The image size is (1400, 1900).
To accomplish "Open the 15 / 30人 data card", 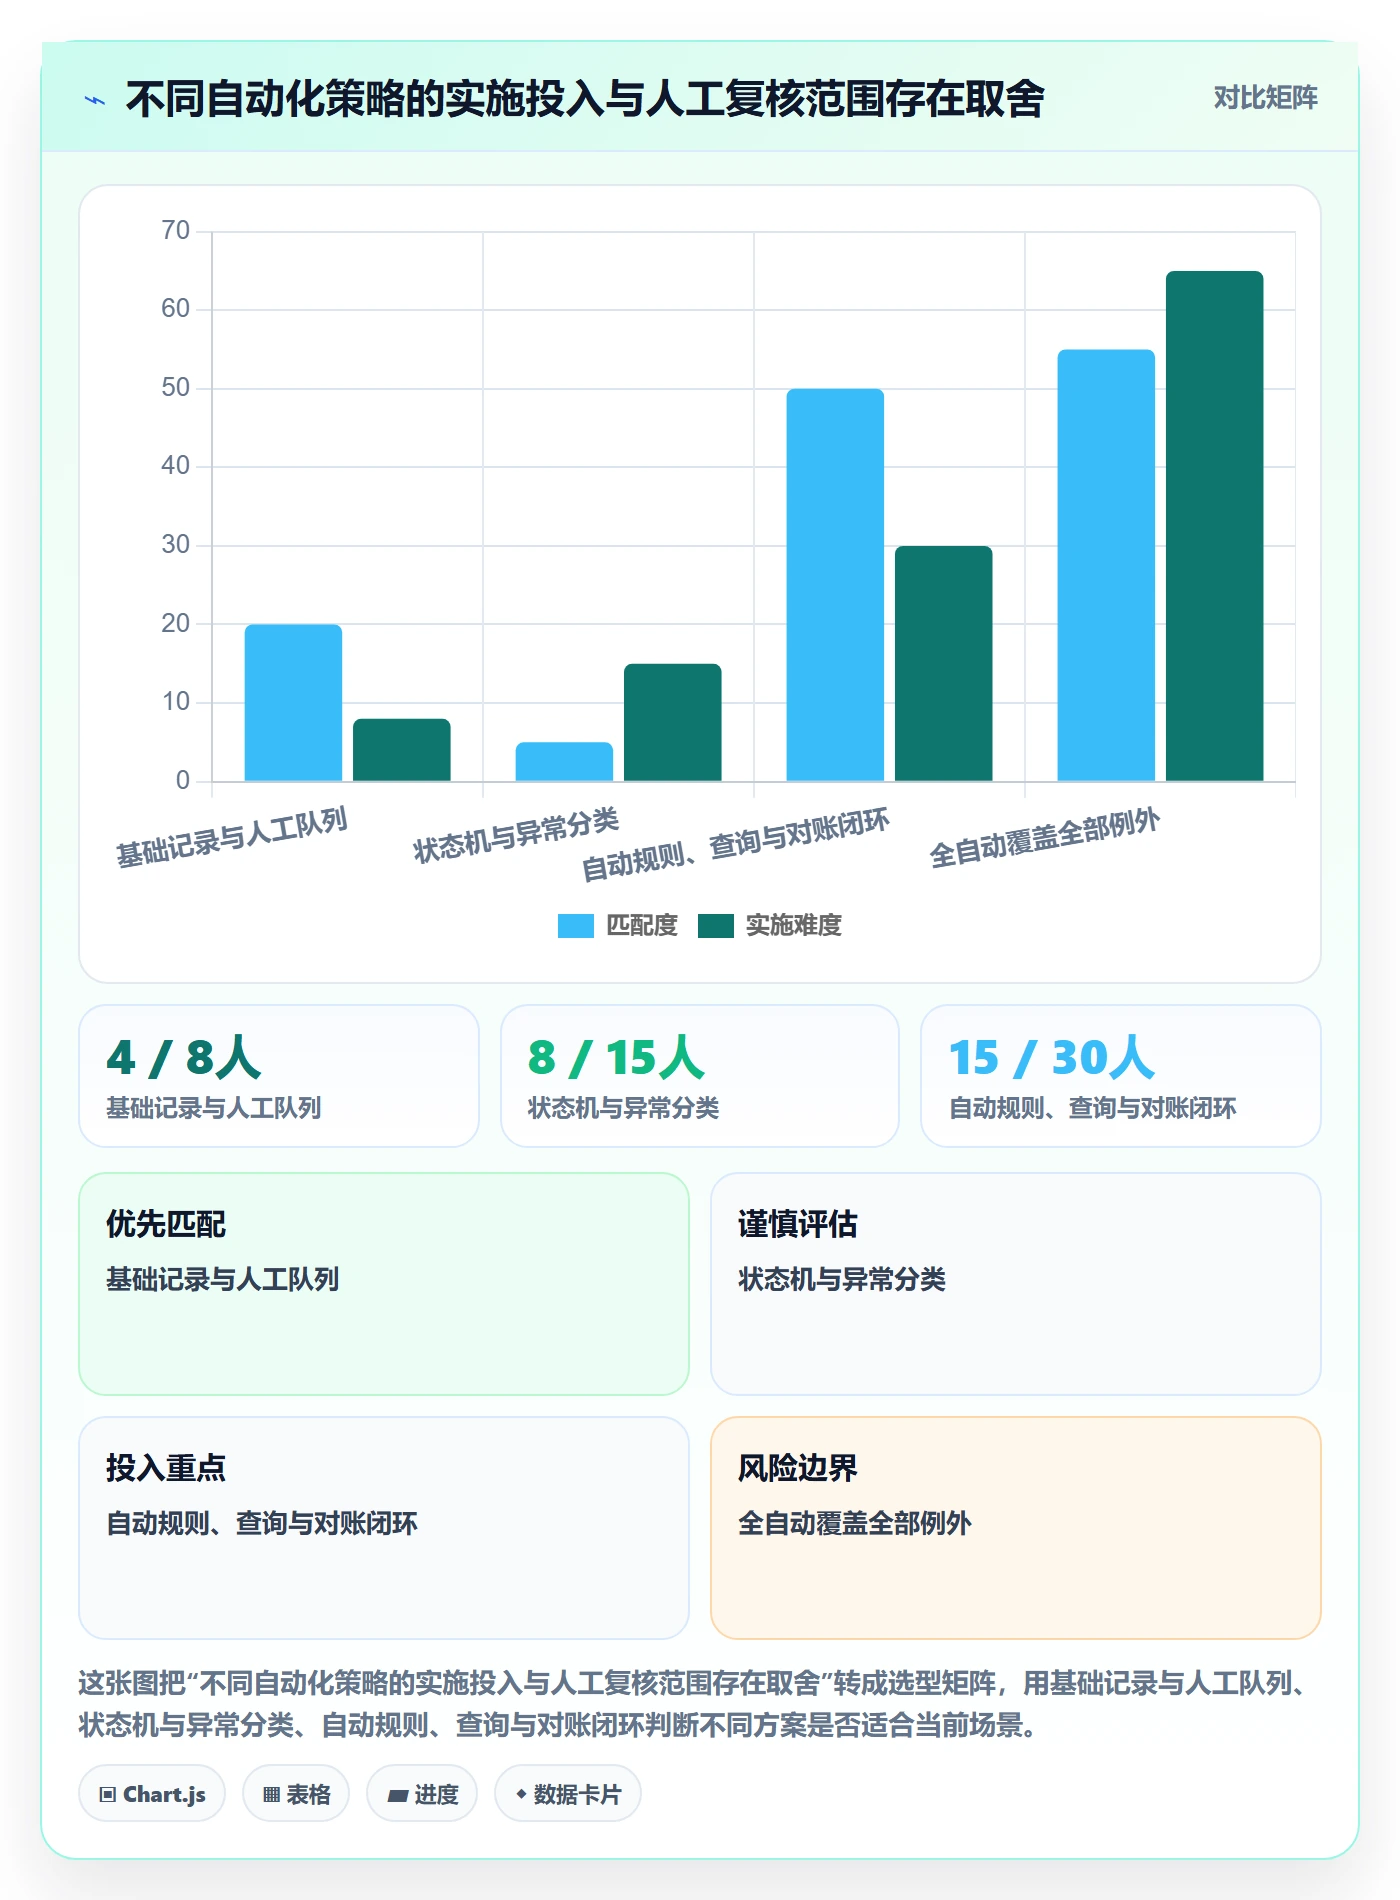I will 1121,1076.
